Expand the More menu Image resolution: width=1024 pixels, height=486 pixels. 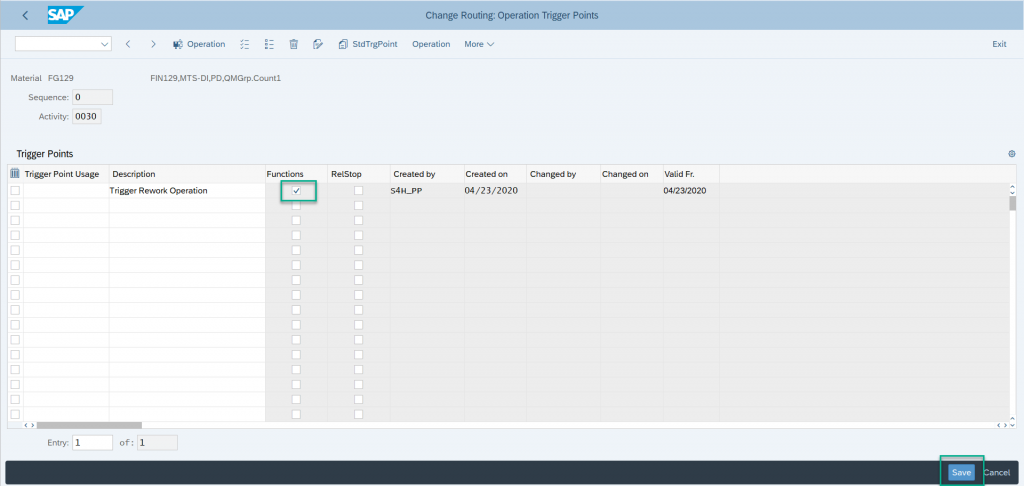pyautogui.click(x=479, y=44)
